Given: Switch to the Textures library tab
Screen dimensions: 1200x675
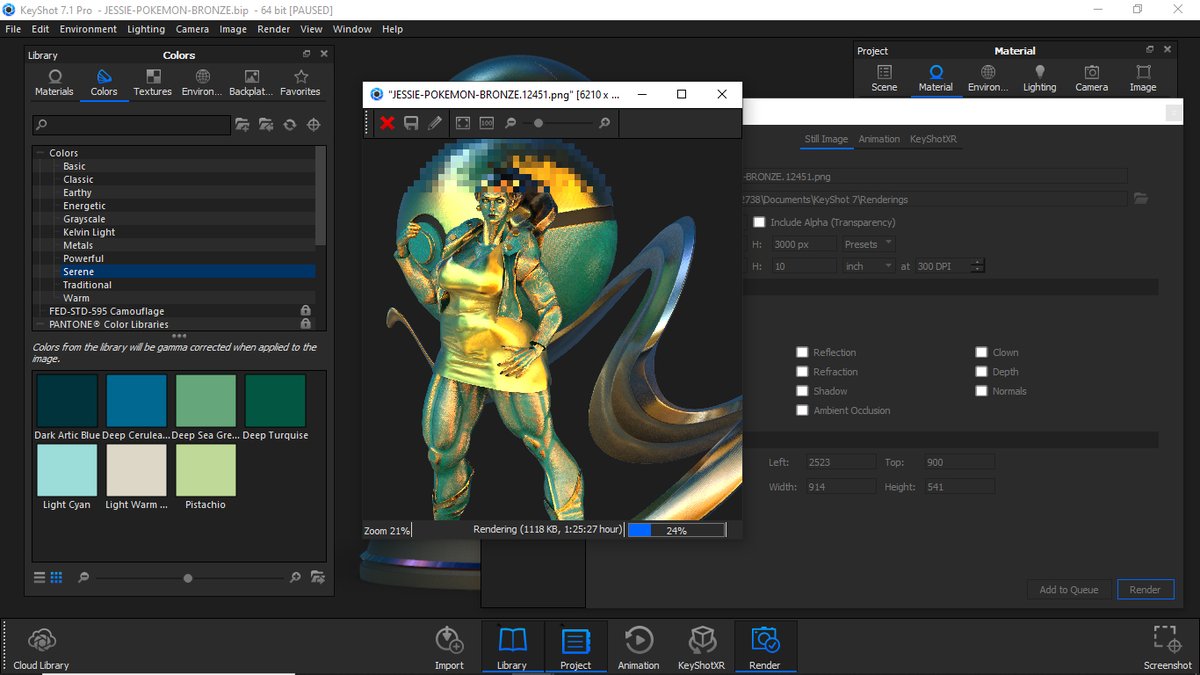Looking at the screenshot, I should (152, 83).
